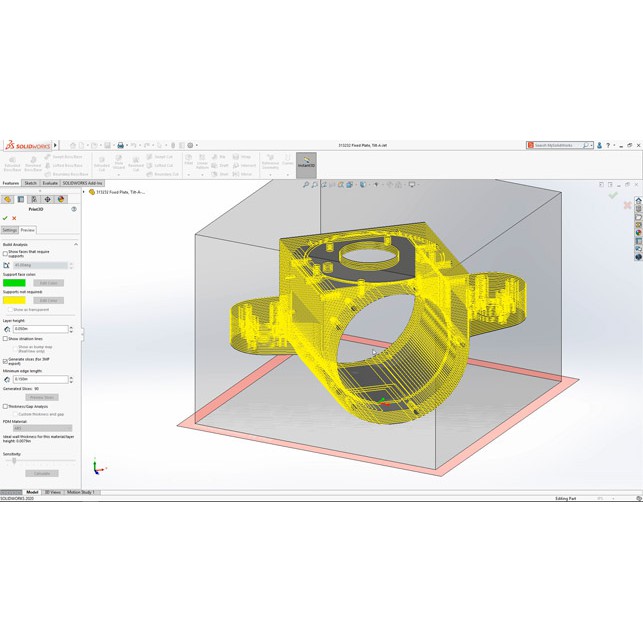Viewport: 643px width, 643px height.
Task: Collapse the Build Analysis section
Action: [75, 244]
